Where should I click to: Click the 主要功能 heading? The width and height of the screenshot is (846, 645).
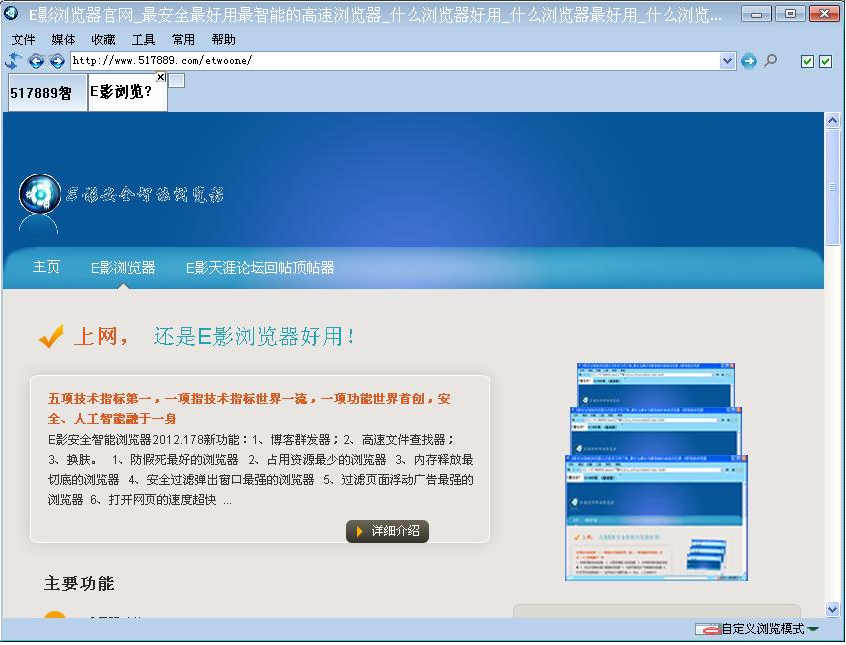point(79,583)
